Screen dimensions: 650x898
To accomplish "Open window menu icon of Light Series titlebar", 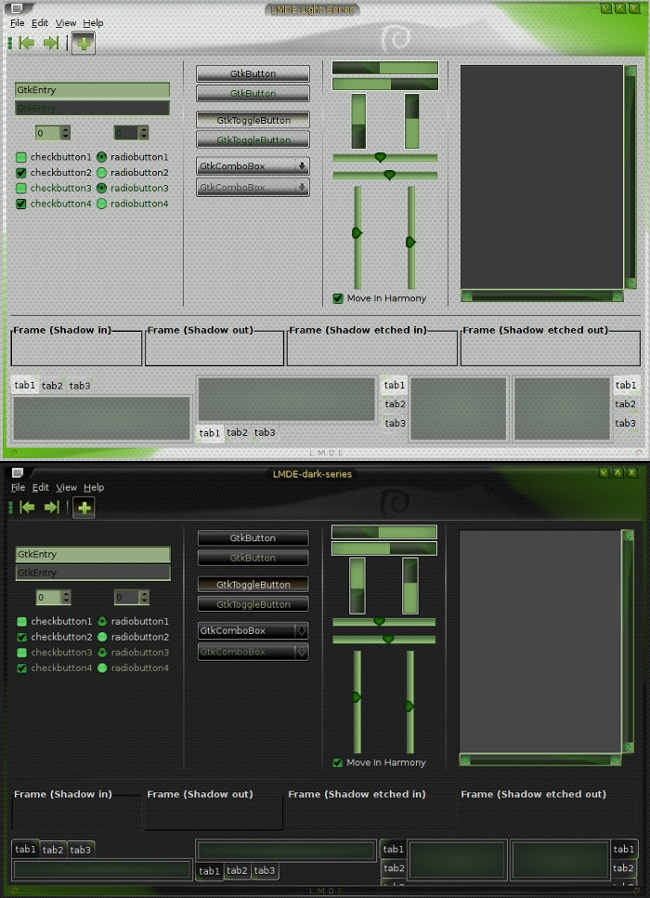I will click(x=17, y=9).
